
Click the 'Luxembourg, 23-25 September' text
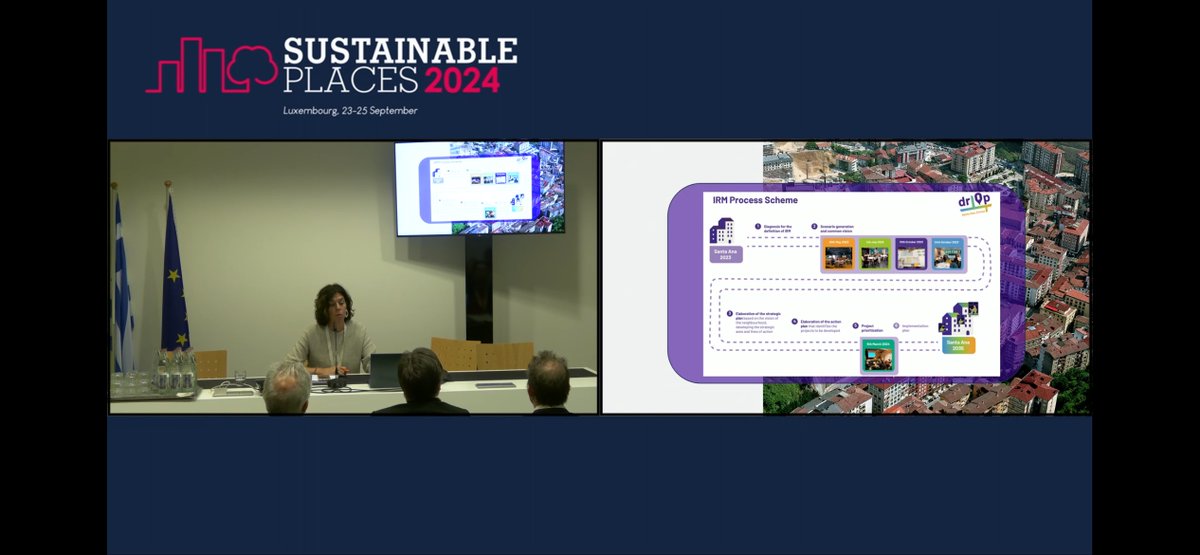pos(350,110)
